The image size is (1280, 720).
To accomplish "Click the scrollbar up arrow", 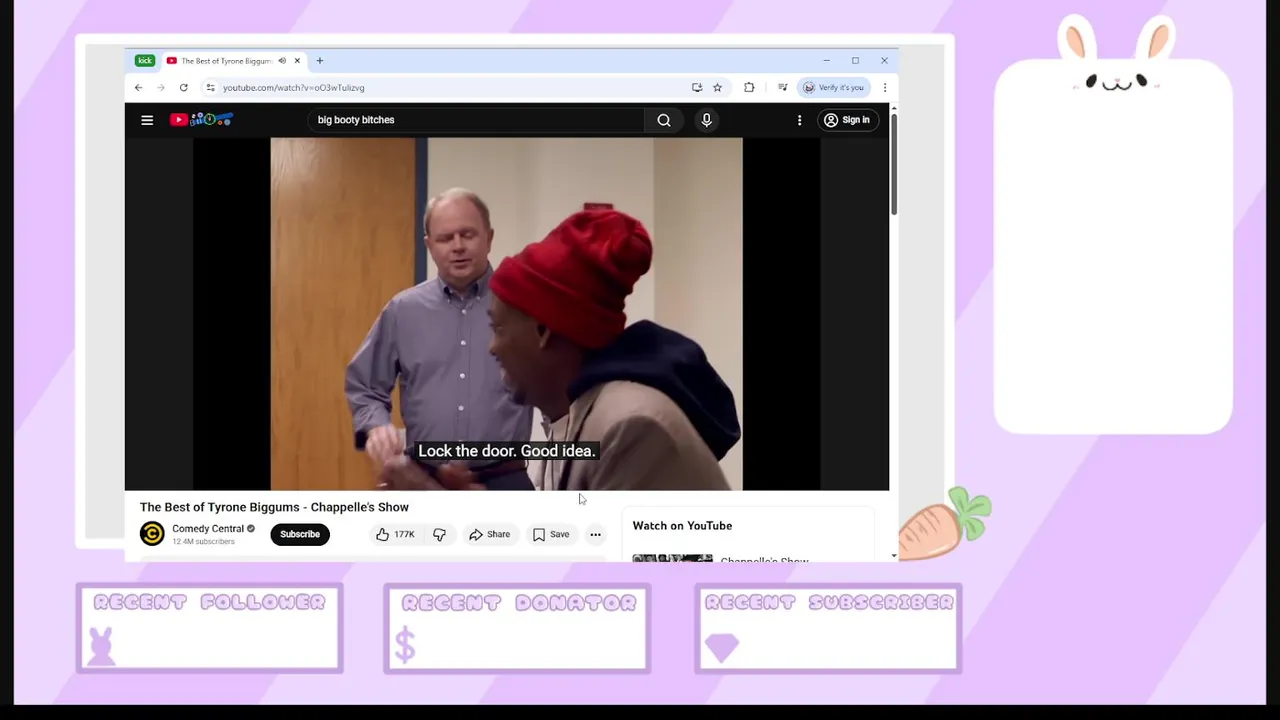I will coord(894,108).
